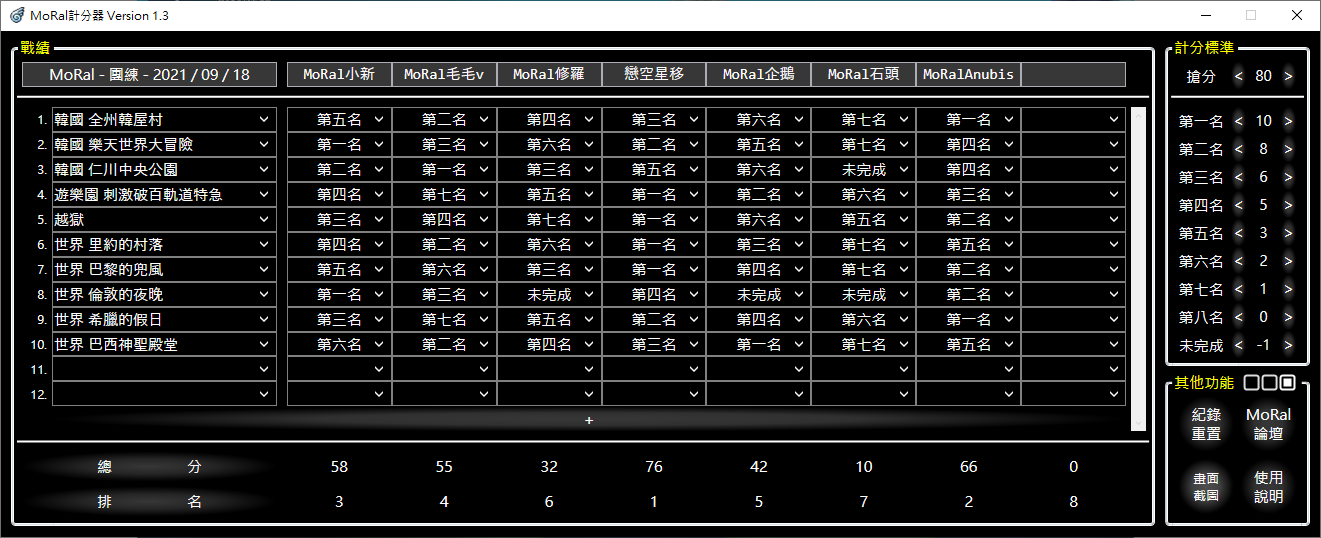Decrease points for 第五名
1321x538 pixels.
click(x=1240, y=233)
